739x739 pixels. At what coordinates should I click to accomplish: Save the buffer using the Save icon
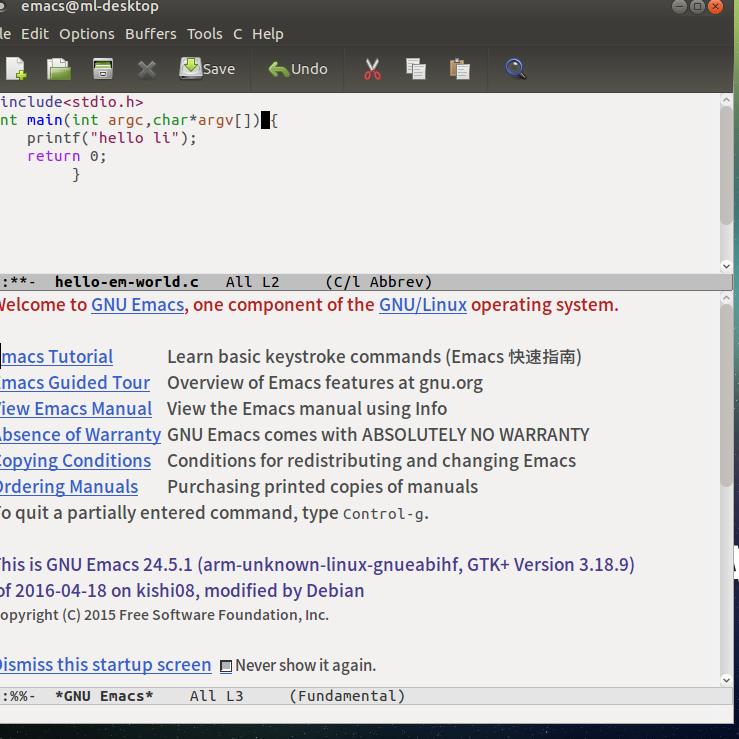(207, 69)
